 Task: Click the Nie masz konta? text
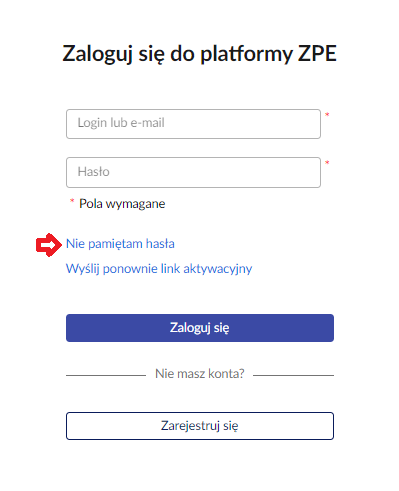click(200, 374)
